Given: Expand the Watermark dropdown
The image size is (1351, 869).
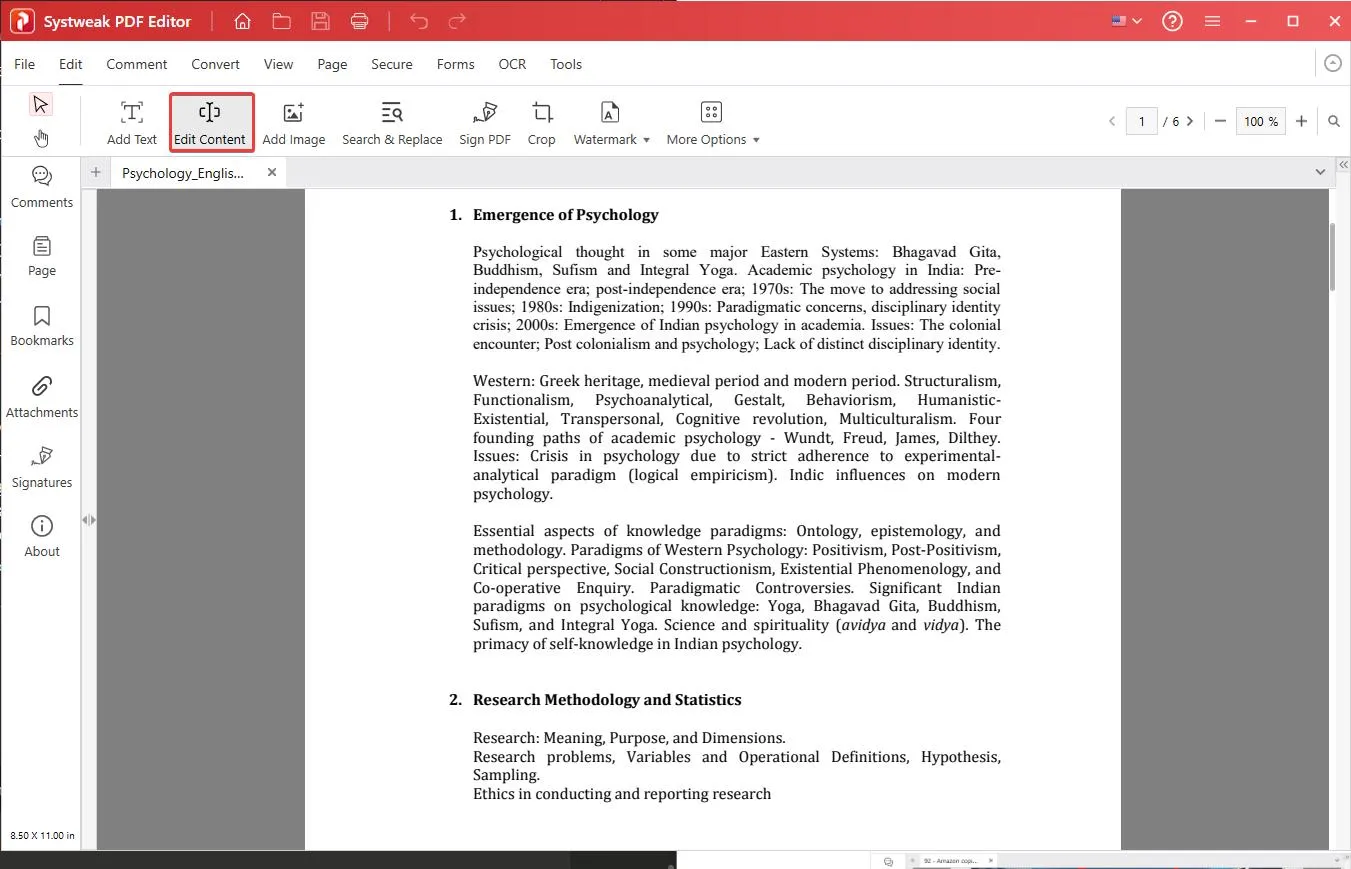Looking at the screenshot, I should click(612, 123).
